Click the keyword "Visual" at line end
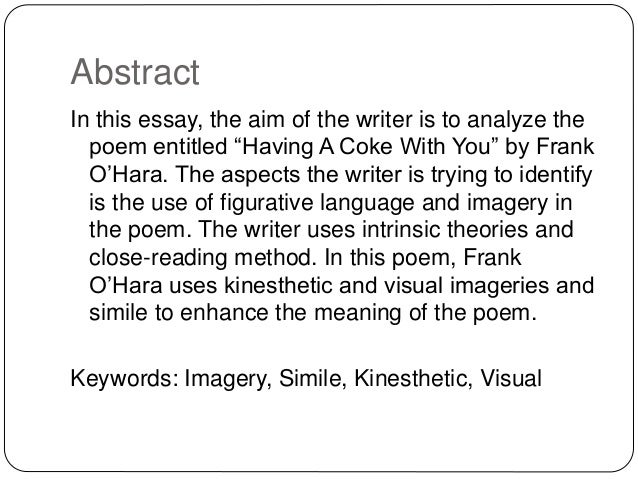The image size is (638, 479). click(x=511, y=378)
